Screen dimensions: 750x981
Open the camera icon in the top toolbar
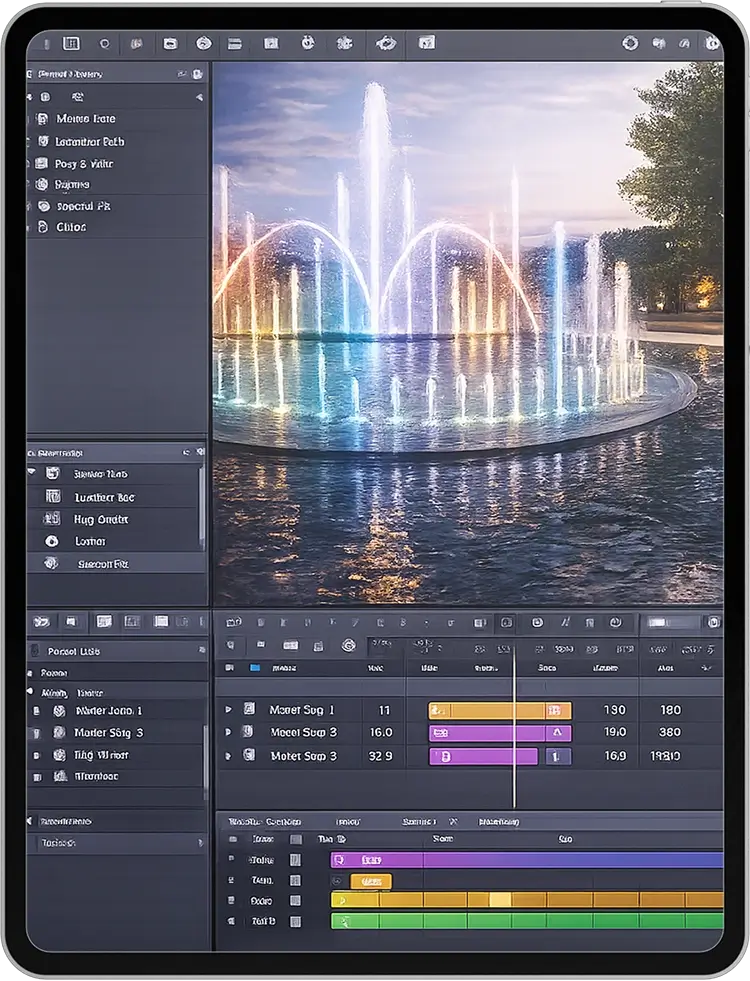coord(170,44)
